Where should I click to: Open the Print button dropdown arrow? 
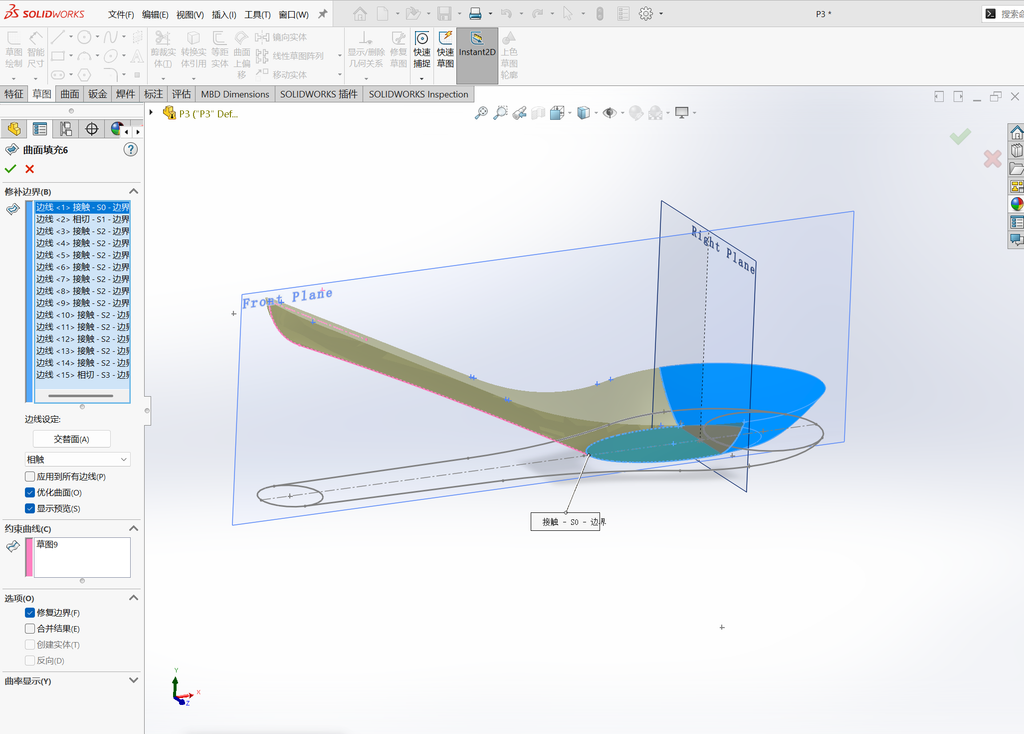click(490, 14)
